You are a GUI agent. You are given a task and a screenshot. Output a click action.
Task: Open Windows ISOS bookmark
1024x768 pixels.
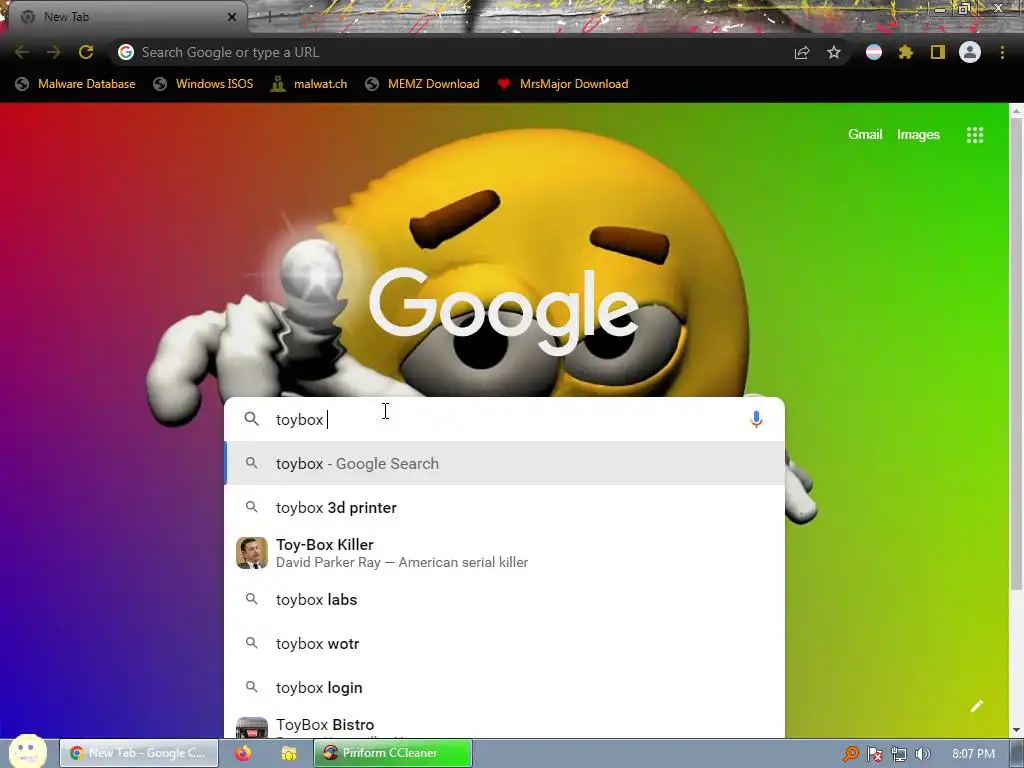pyautogui.click(x=203, y=84)
